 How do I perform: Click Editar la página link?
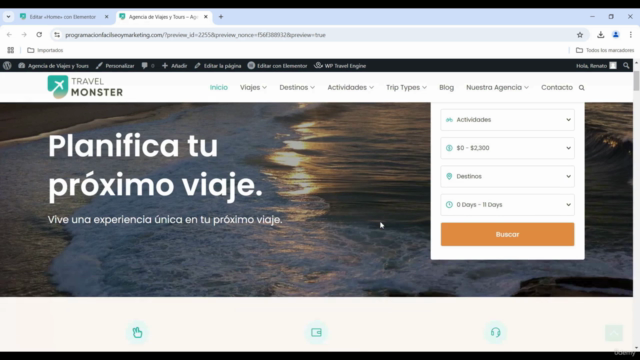coord(218,66)
